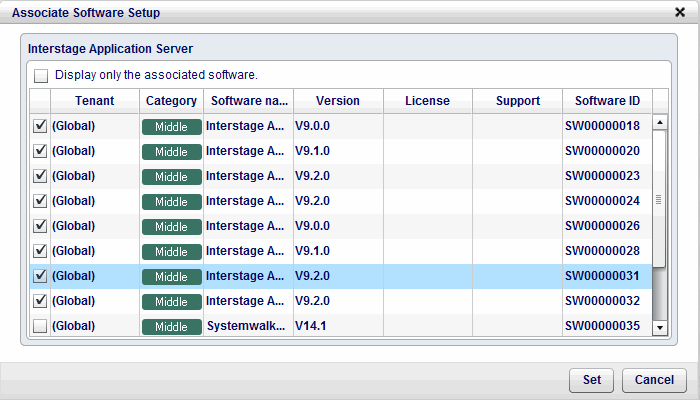
Task: Select the Middle badge in SW00000023 row
Action: tap(171, 177)
